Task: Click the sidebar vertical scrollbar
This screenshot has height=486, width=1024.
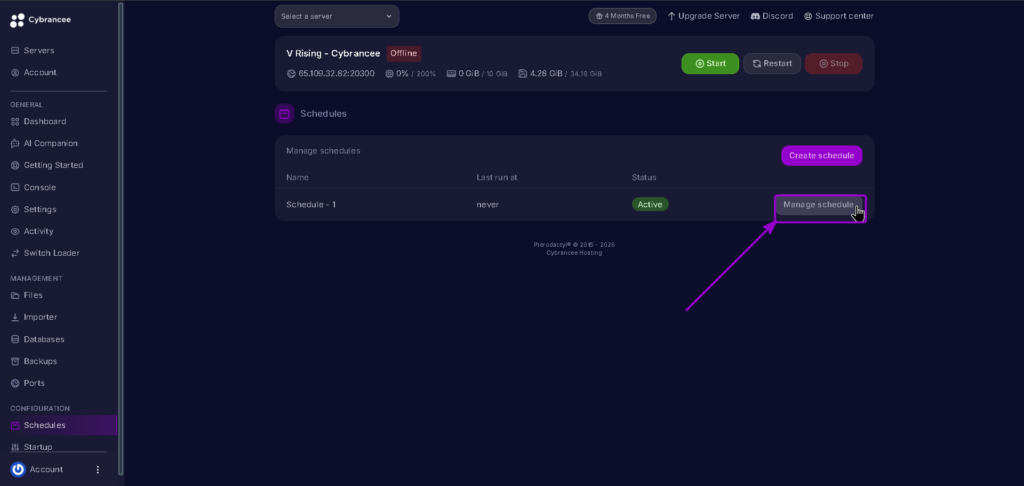Action: click(x=120, y=238)
